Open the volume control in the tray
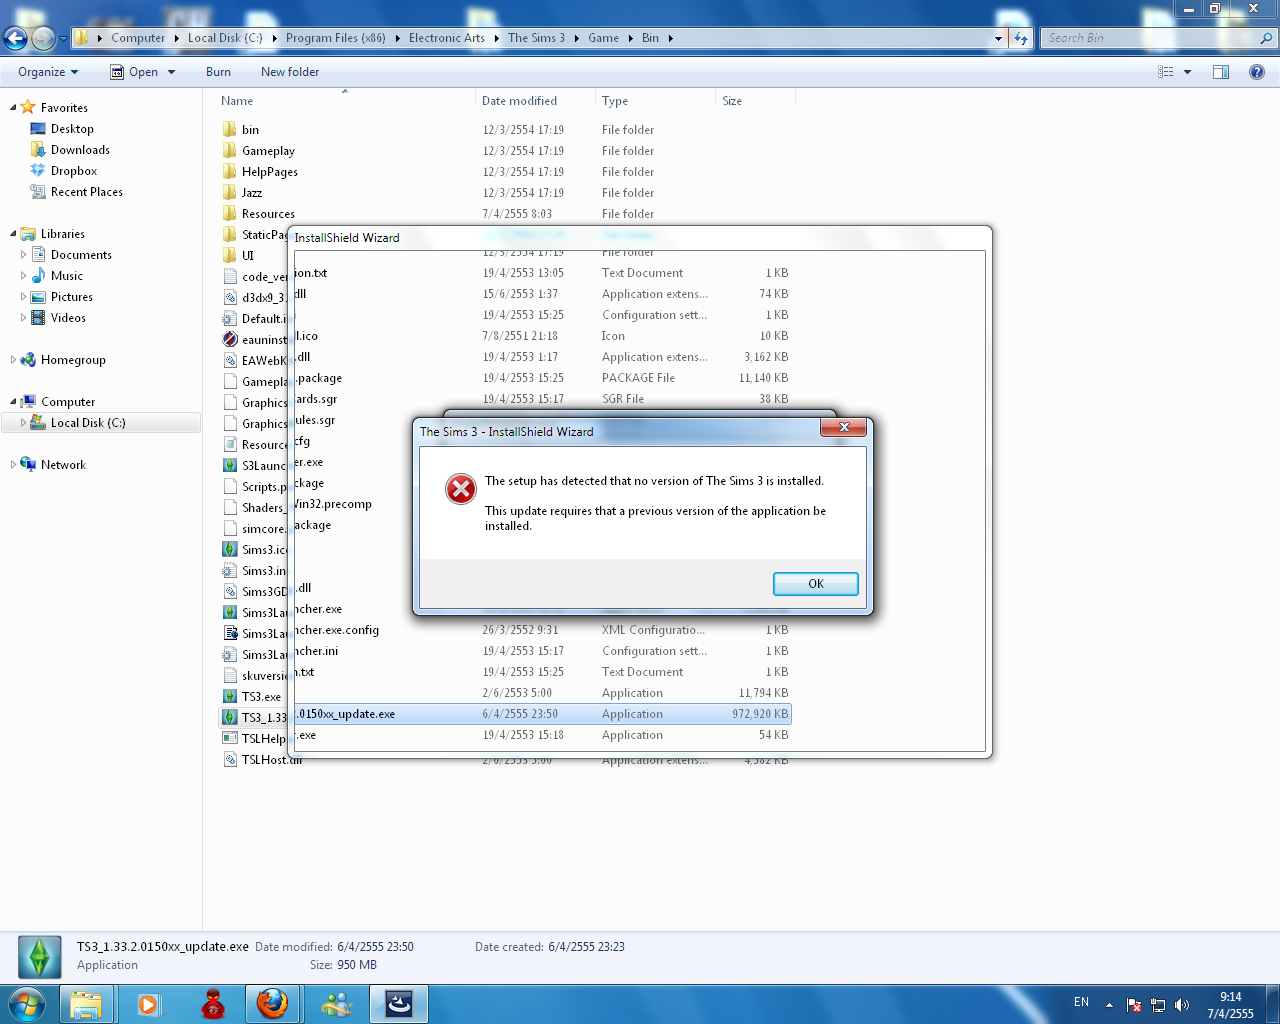The image size is (1280, 1024). click(1182, 1004)
